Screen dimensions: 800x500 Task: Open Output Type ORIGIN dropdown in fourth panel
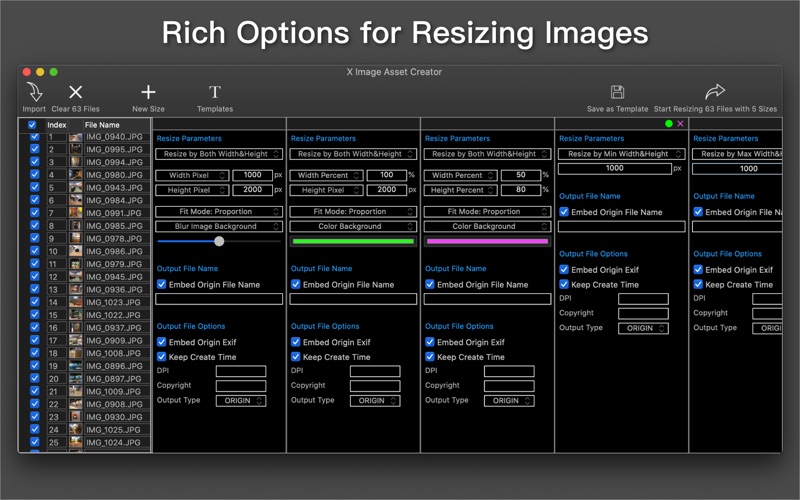643,328
